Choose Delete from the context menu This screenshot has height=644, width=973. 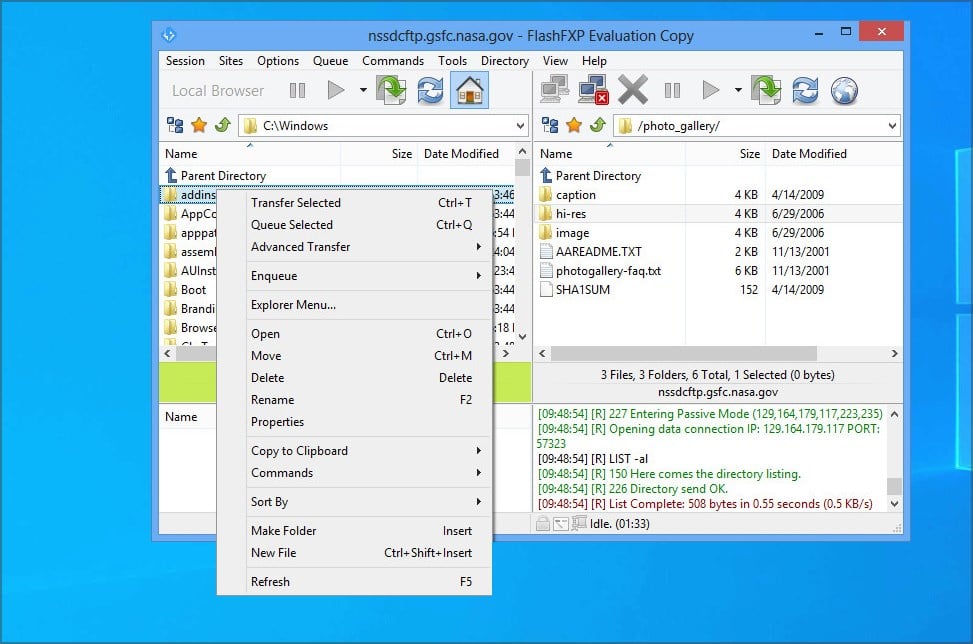354,378
